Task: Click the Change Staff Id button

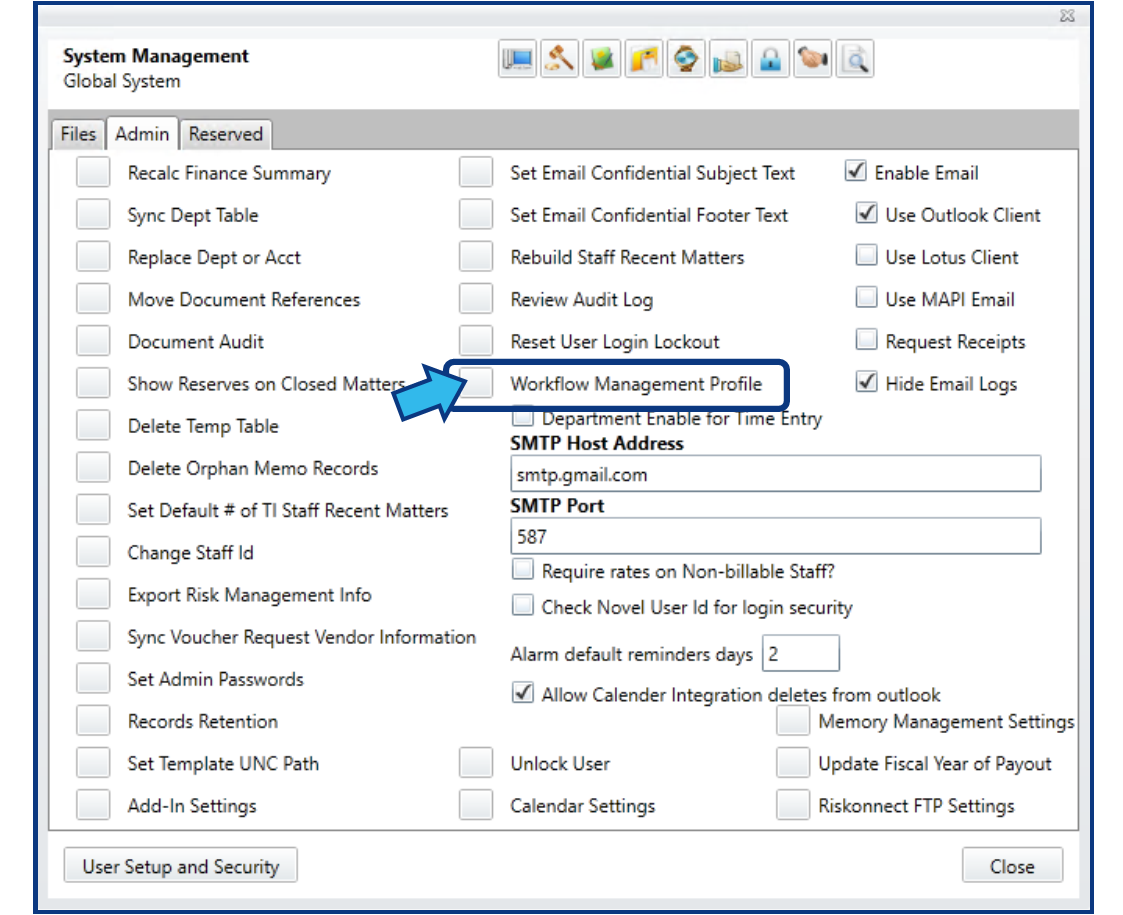Action: 93,552
